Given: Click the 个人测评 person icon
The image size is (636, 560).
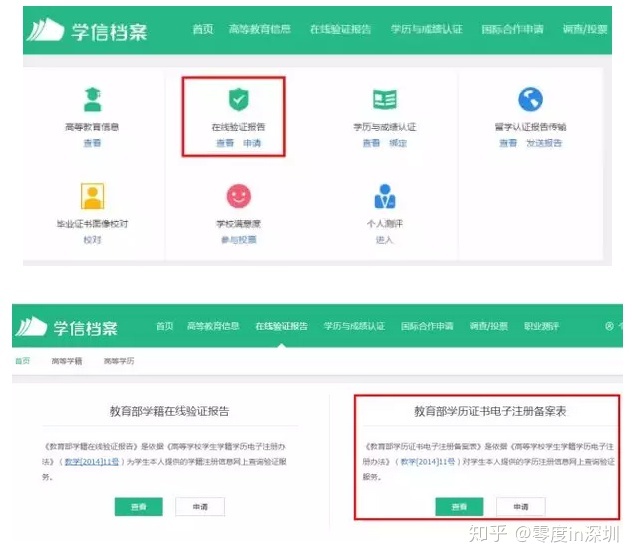Looking at the screenshot, I should 385,196.
